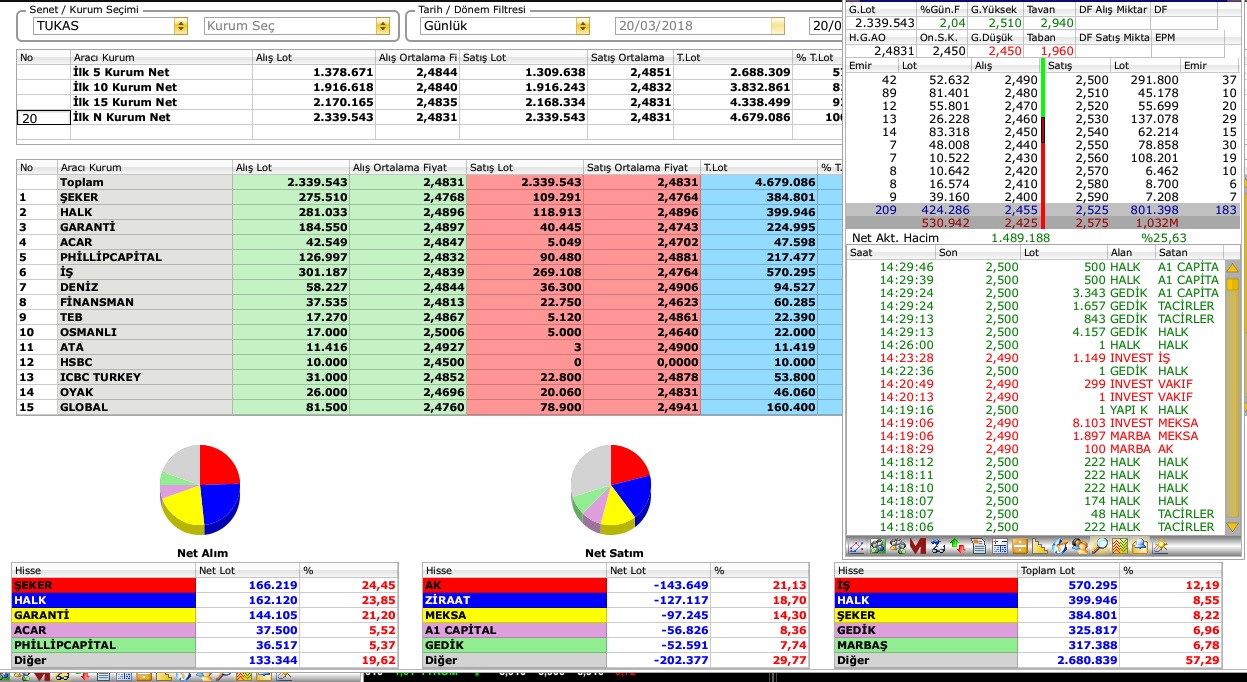Viewport: 1247px width, 682px height.
Task: Click the green-up red-down arrows toolbar icon
Action: [x=958, y=546]
